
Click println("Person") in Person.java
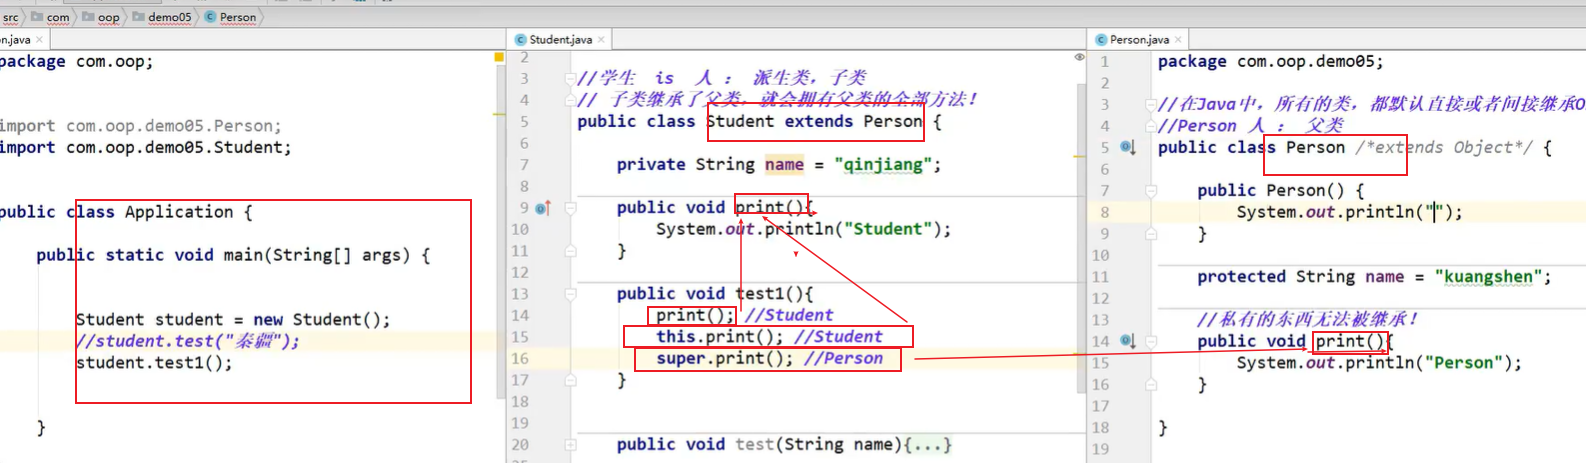tap(1429, 363)
